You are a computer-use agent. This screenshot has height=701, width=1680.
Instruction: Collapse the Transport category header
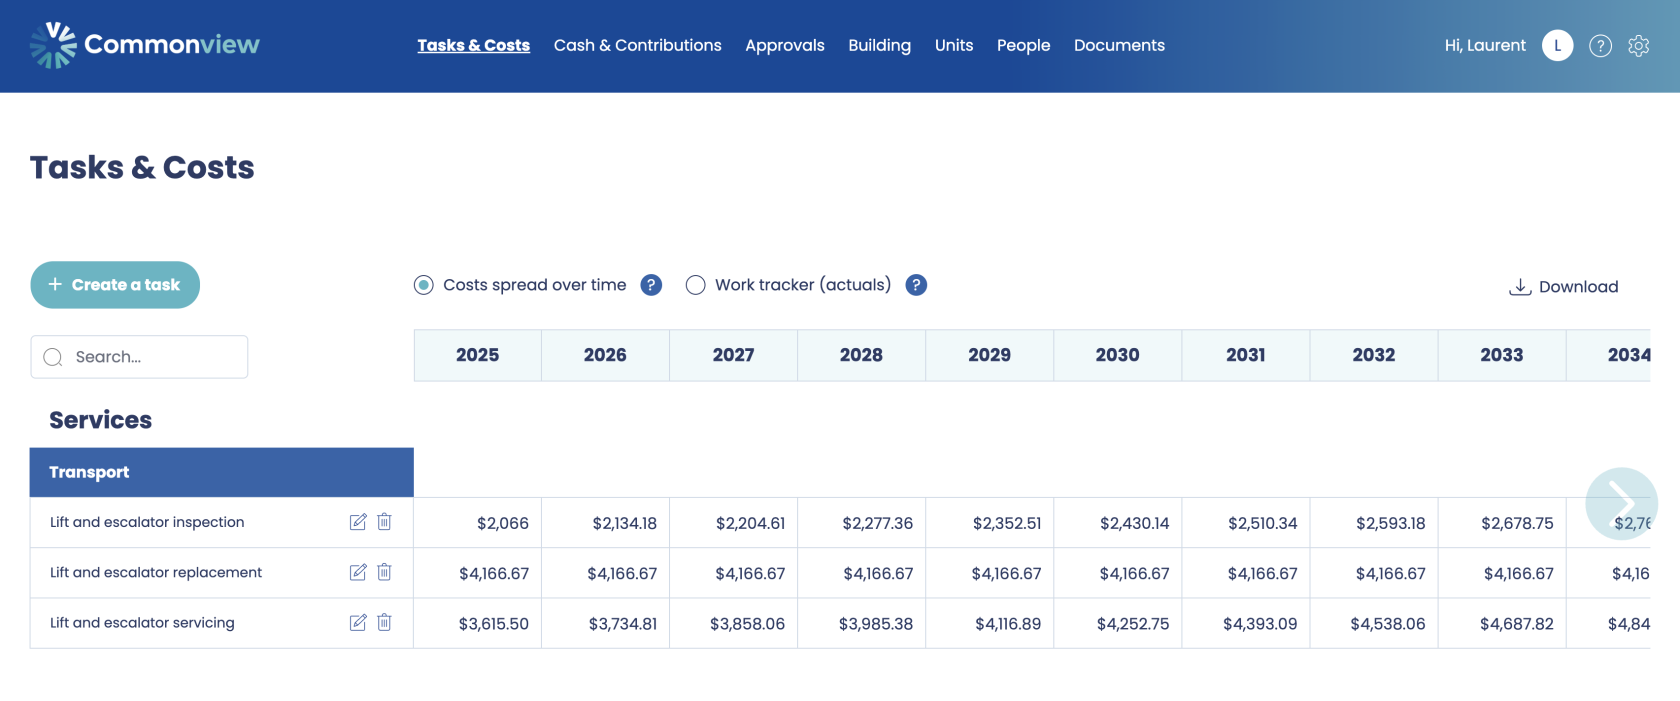click(221, 472)
